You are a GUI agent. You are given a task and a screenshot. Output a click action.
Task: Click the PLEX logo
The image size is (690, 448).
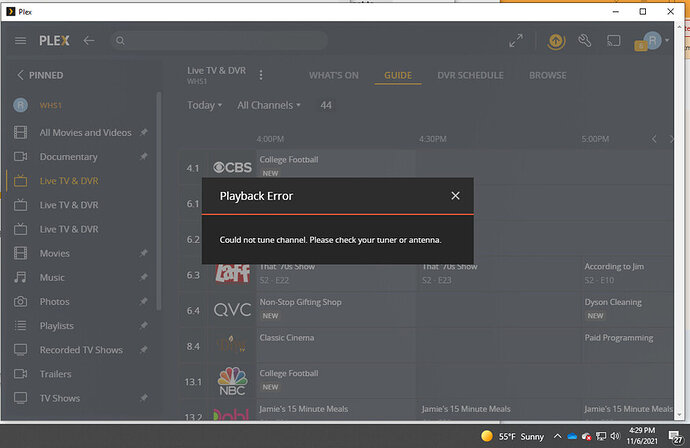[54, 41]
